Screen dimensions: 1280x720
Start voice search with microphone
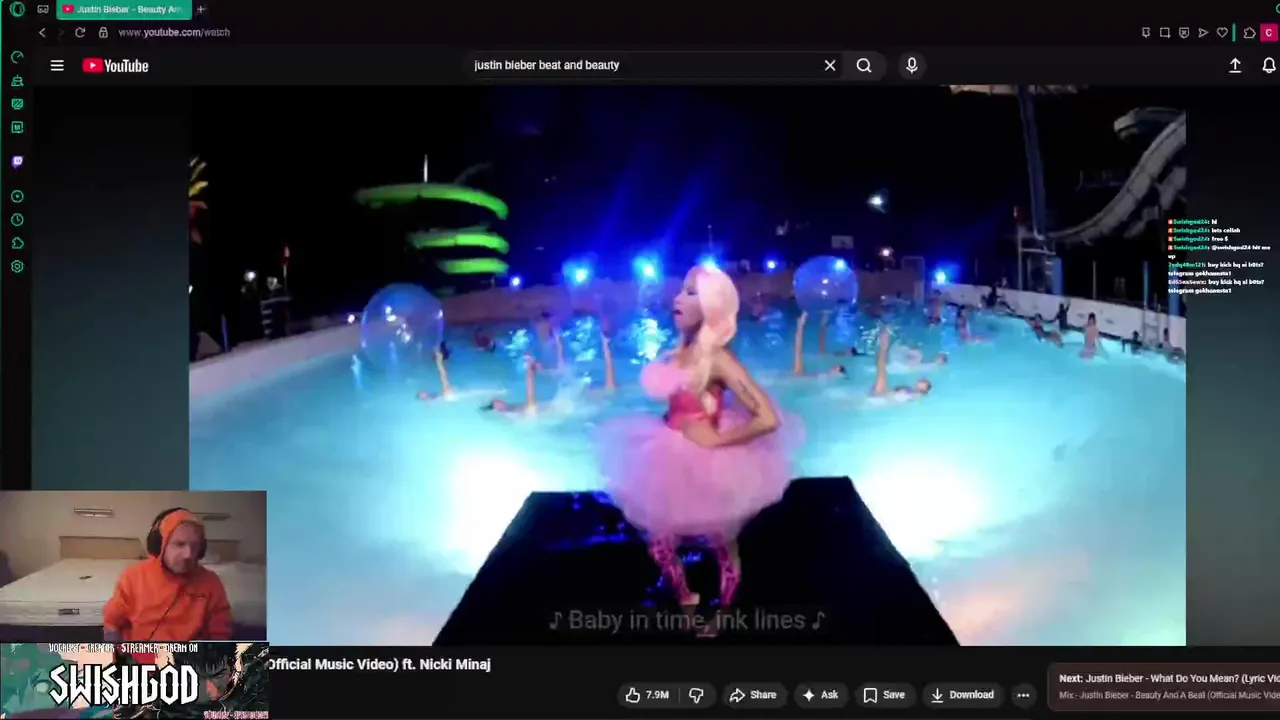point(911,65)
